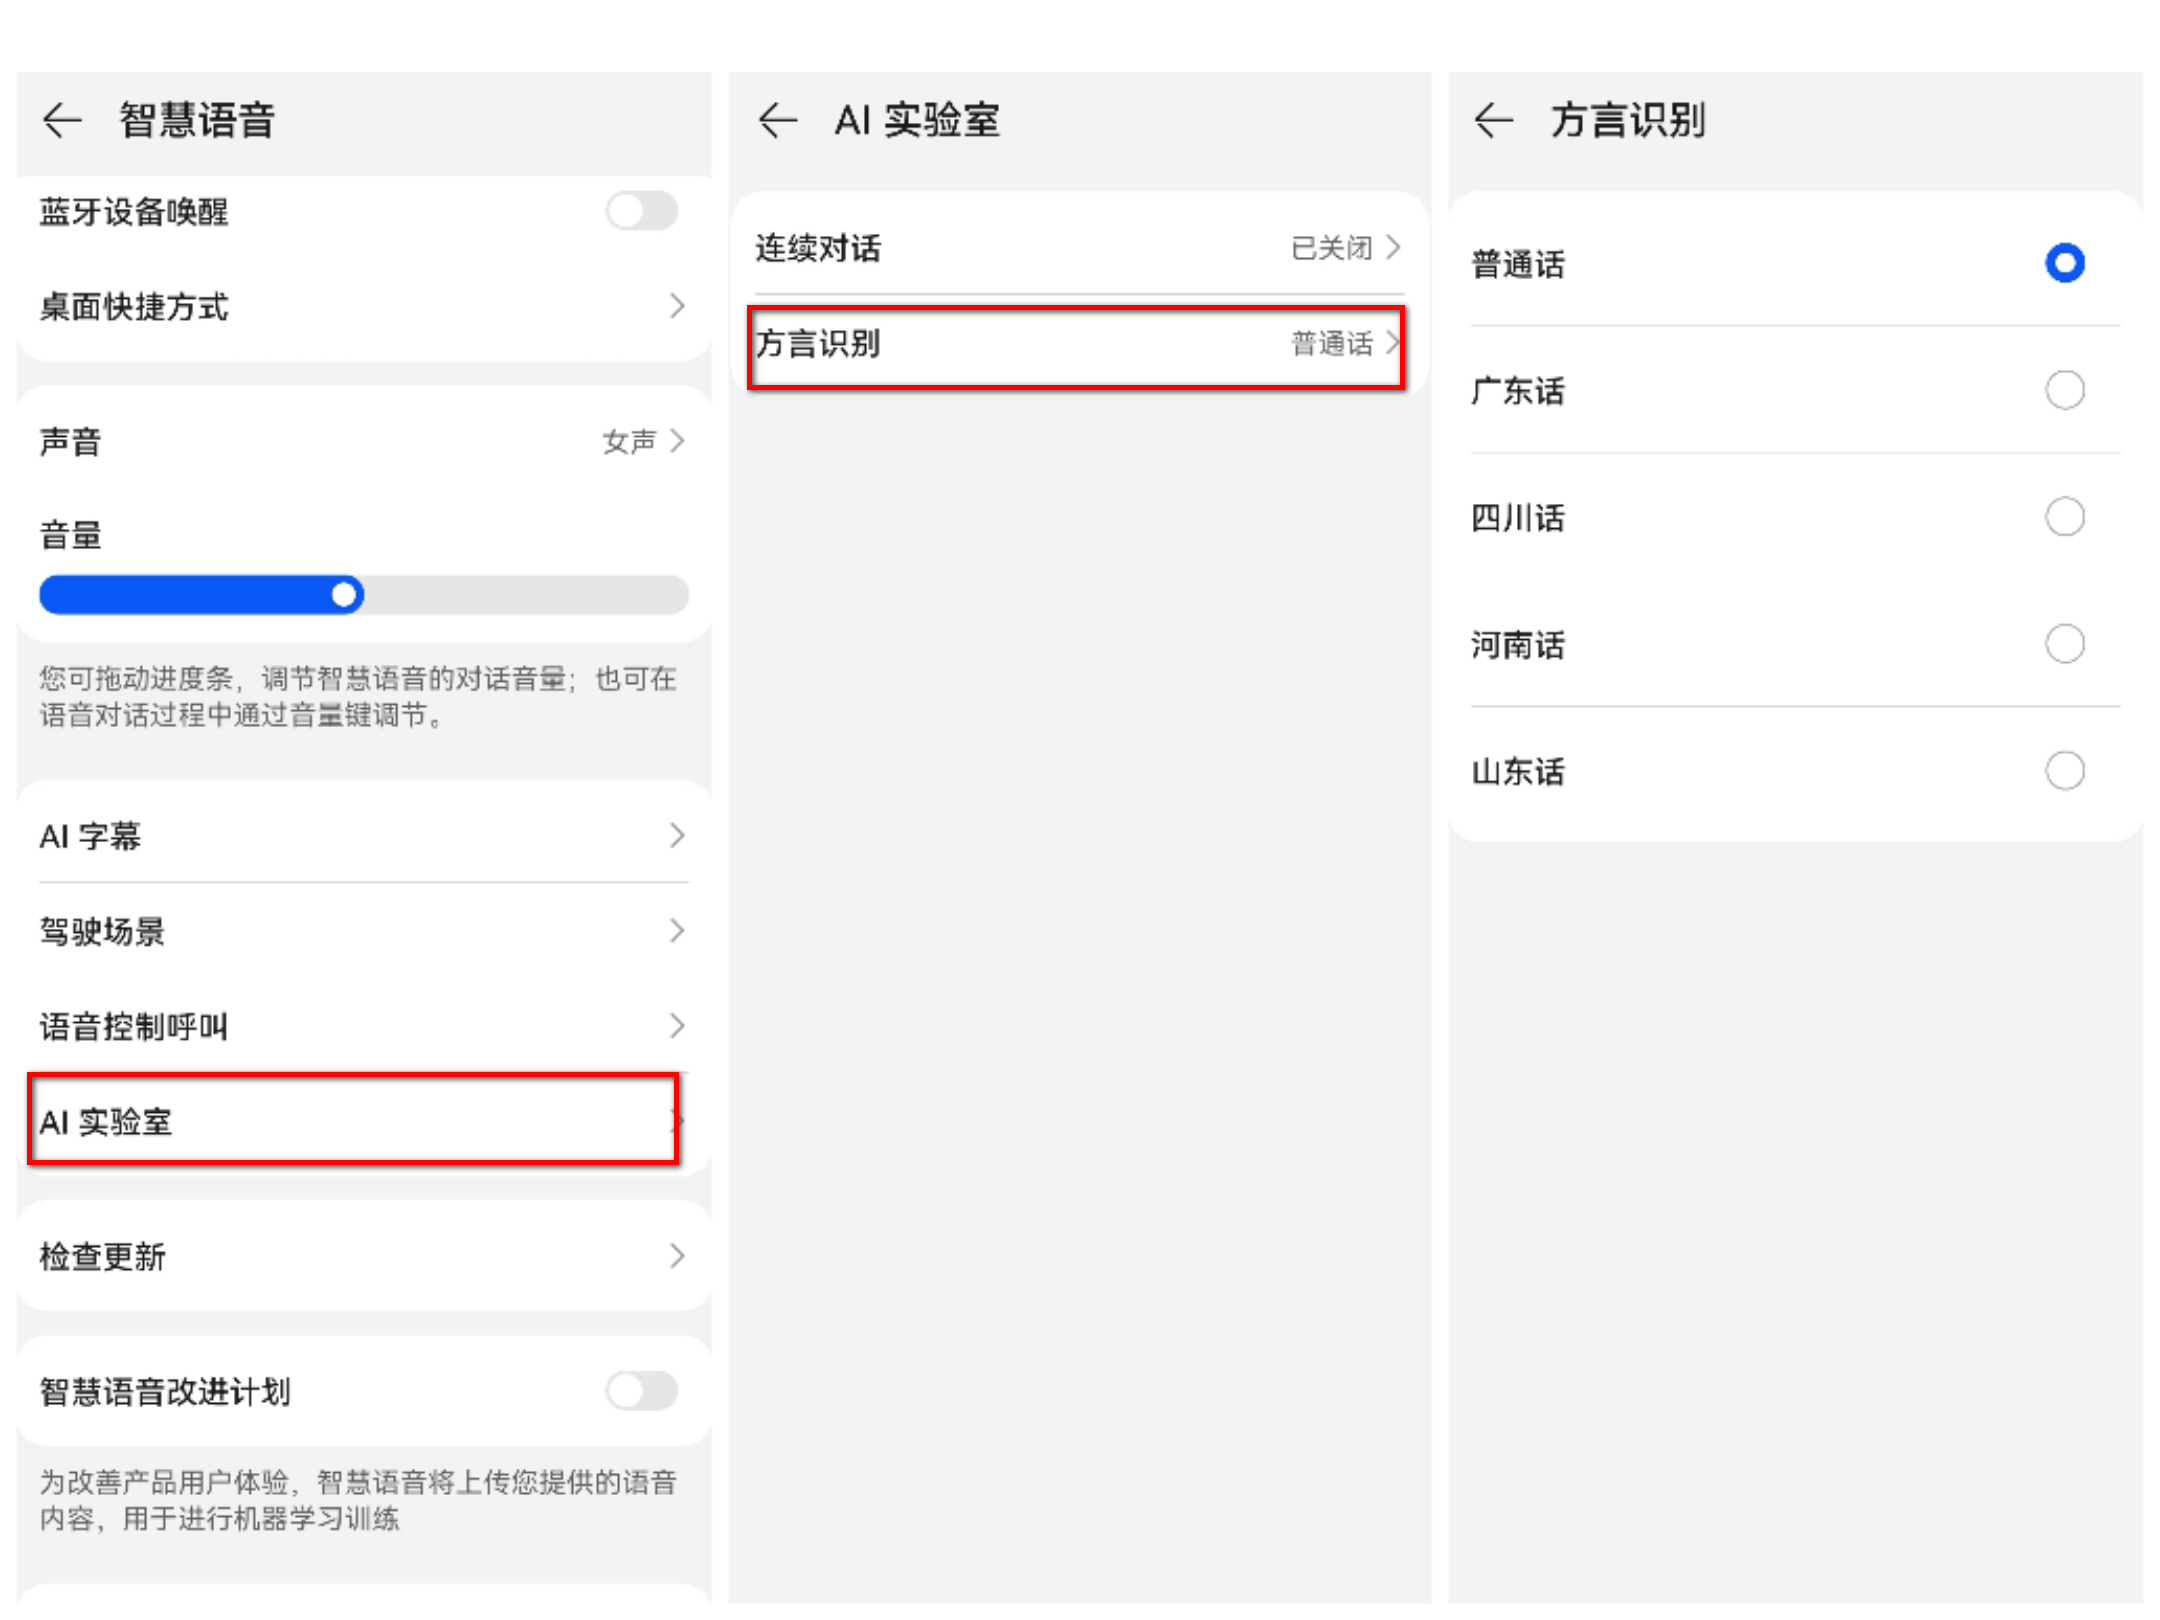The height and width of the screenshot is (1620, 2160).
Task: Click the back arrow on AI 实验室 page
Action: 778,120
